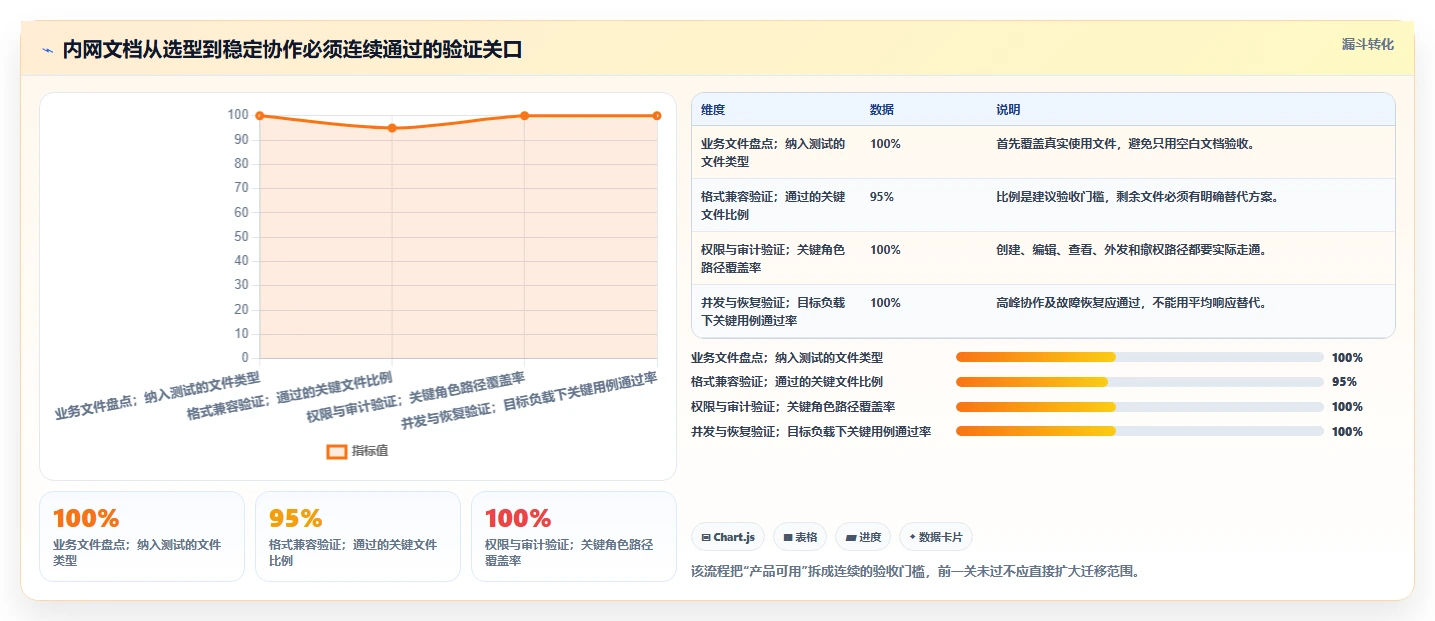Viewport: 1435px width, 621px height.
Task: Click the 格式兼容验证 progress bar
Action: pyautogui.click(x=1140, y=381)
